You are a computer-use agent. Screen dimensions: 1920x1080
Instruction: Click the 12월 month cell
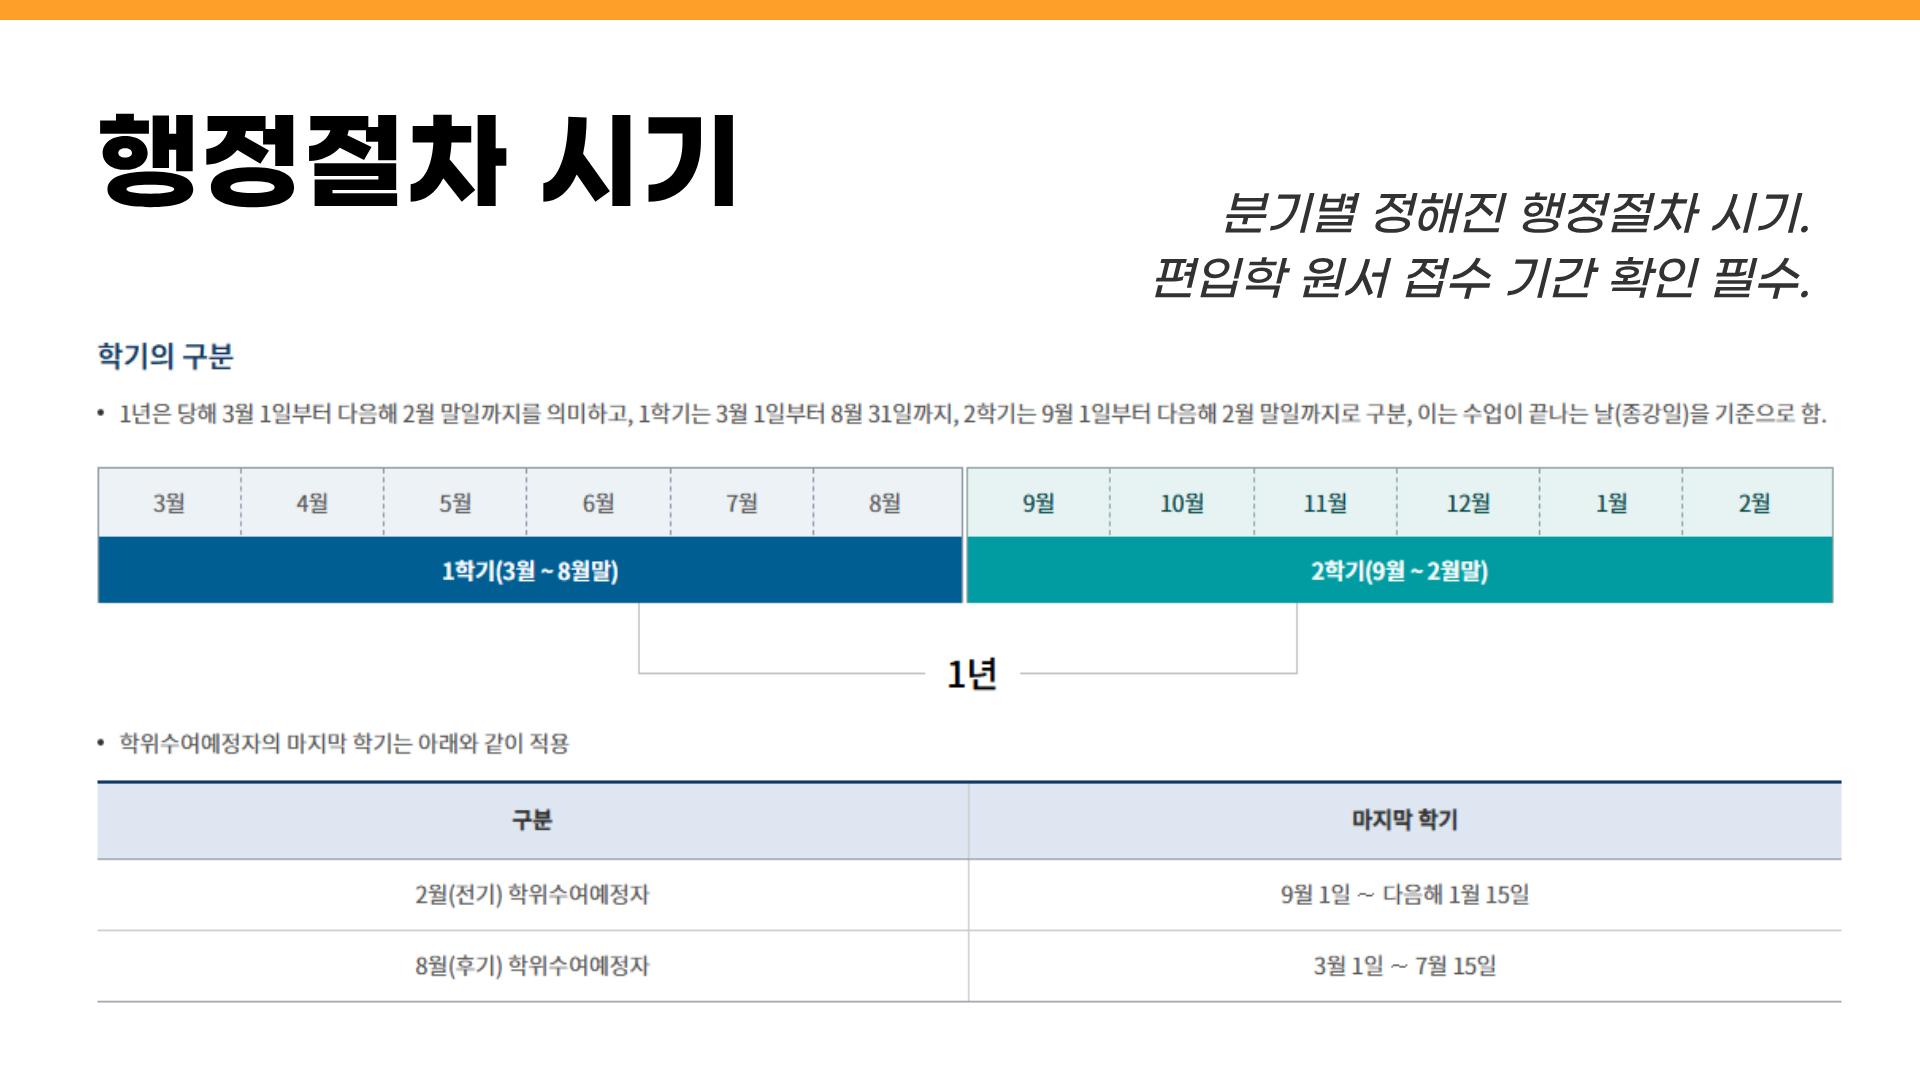[1468, 502]
